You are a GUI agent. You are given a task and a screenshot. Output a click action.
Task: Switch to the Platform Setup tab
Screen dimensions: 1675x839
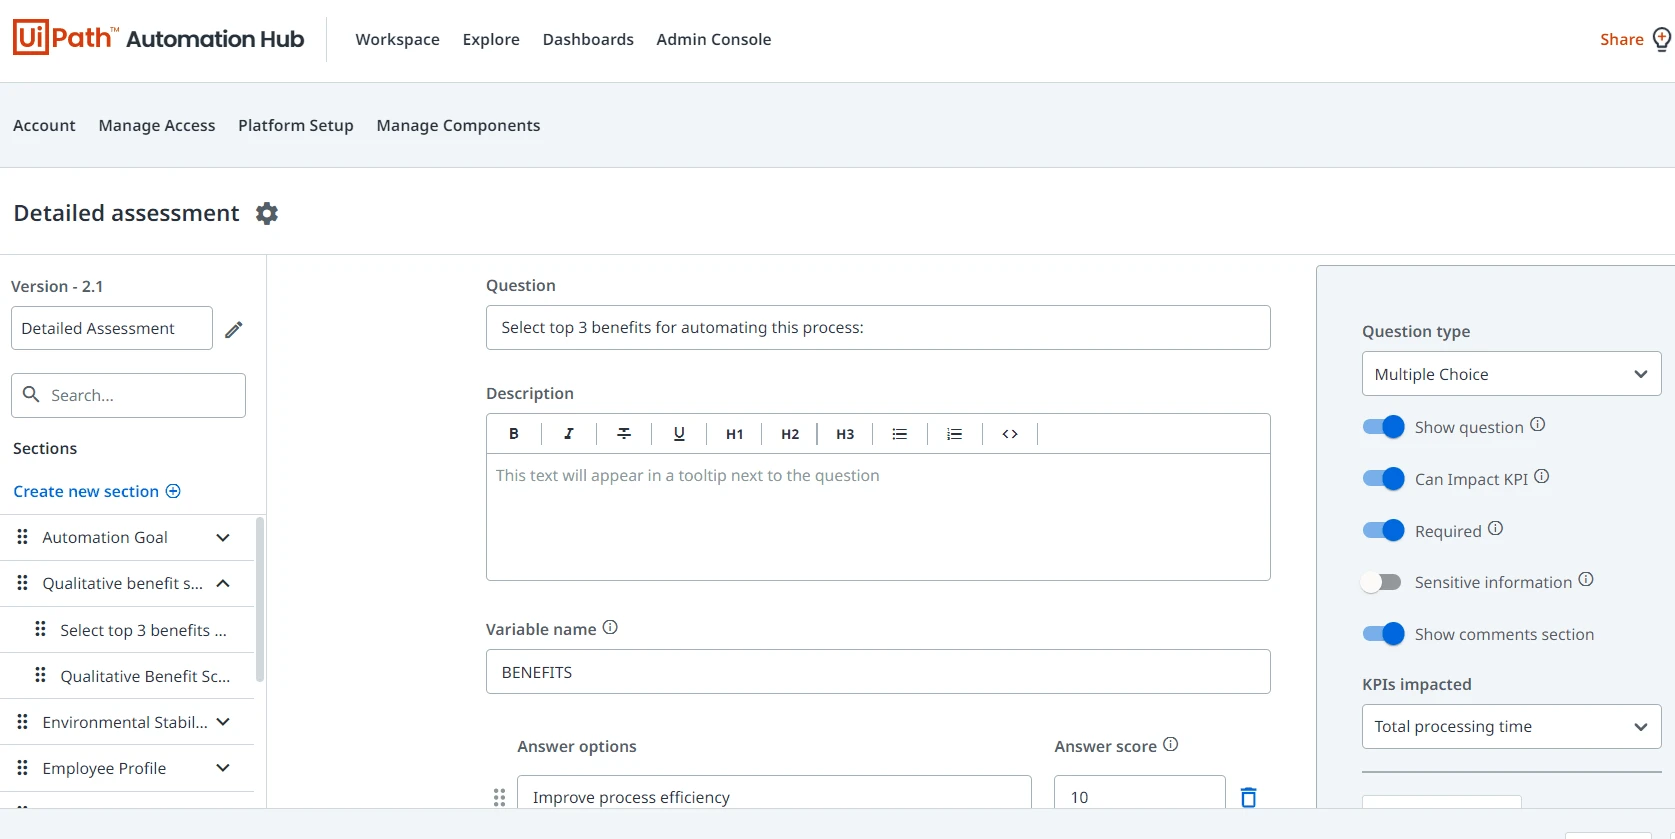pyautogui.click(x=296, y=125)
